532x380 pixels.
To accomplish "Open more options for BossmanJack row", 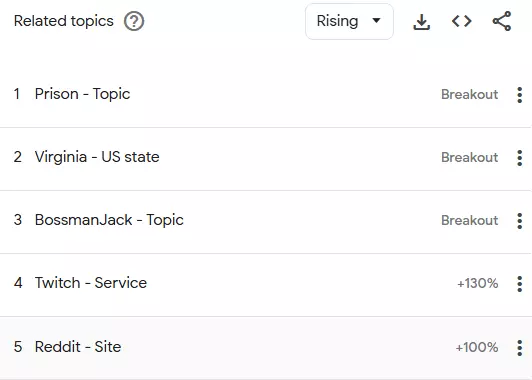I will point(519,221).
